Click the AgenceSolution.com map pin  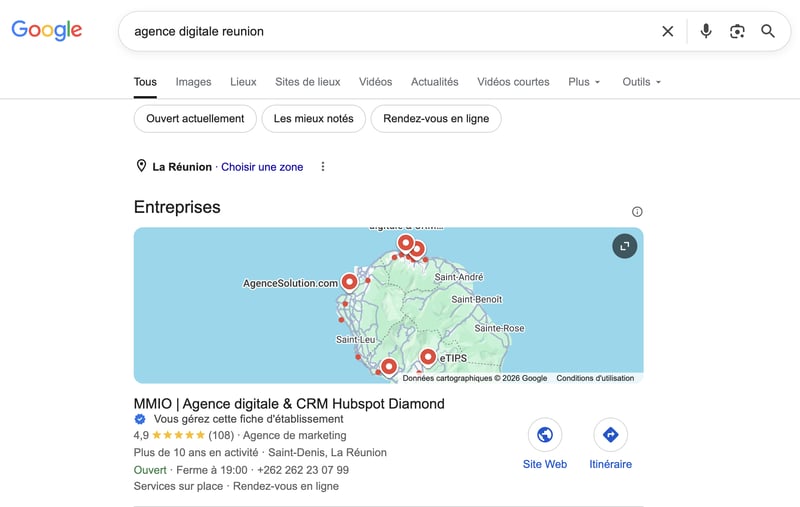[349, 282]
